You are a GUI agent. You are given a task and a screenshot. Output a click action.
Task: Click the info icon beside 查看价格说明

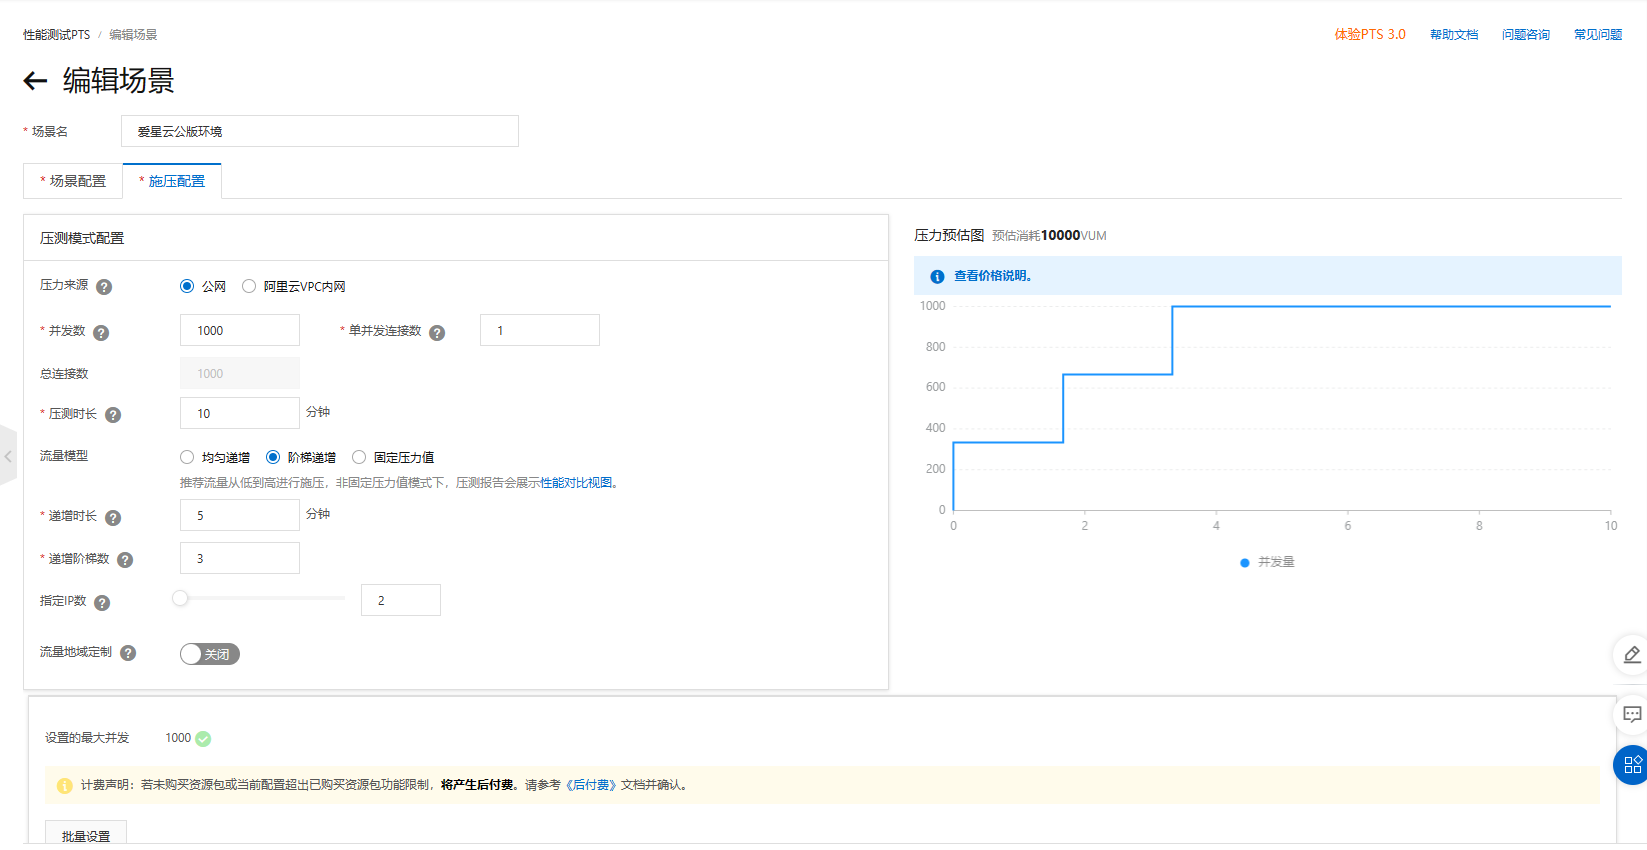[x=937, y=277]
